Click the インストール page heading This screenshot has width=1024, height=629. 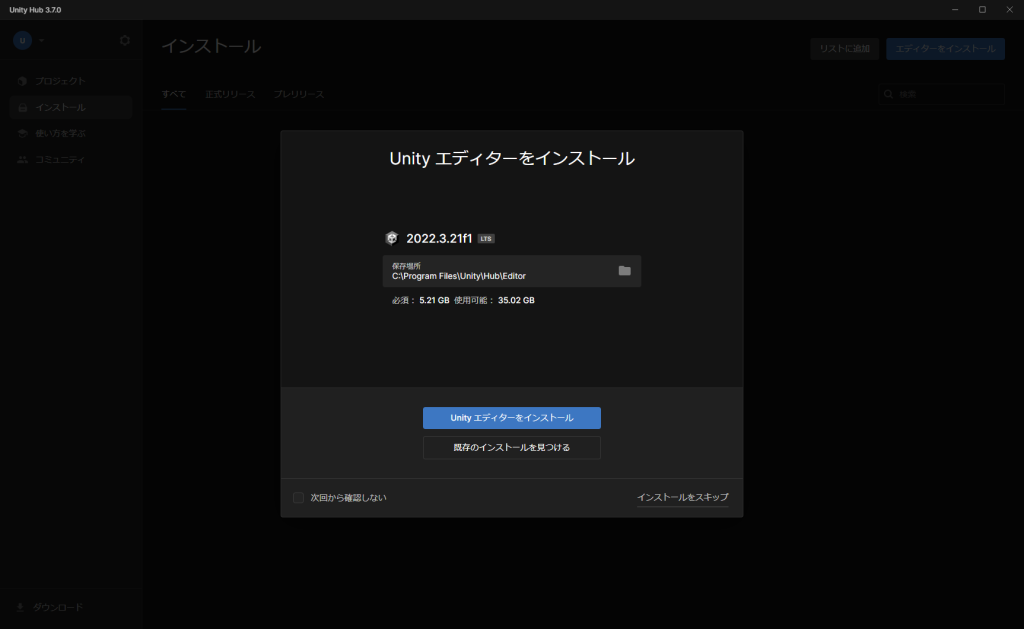211,46
